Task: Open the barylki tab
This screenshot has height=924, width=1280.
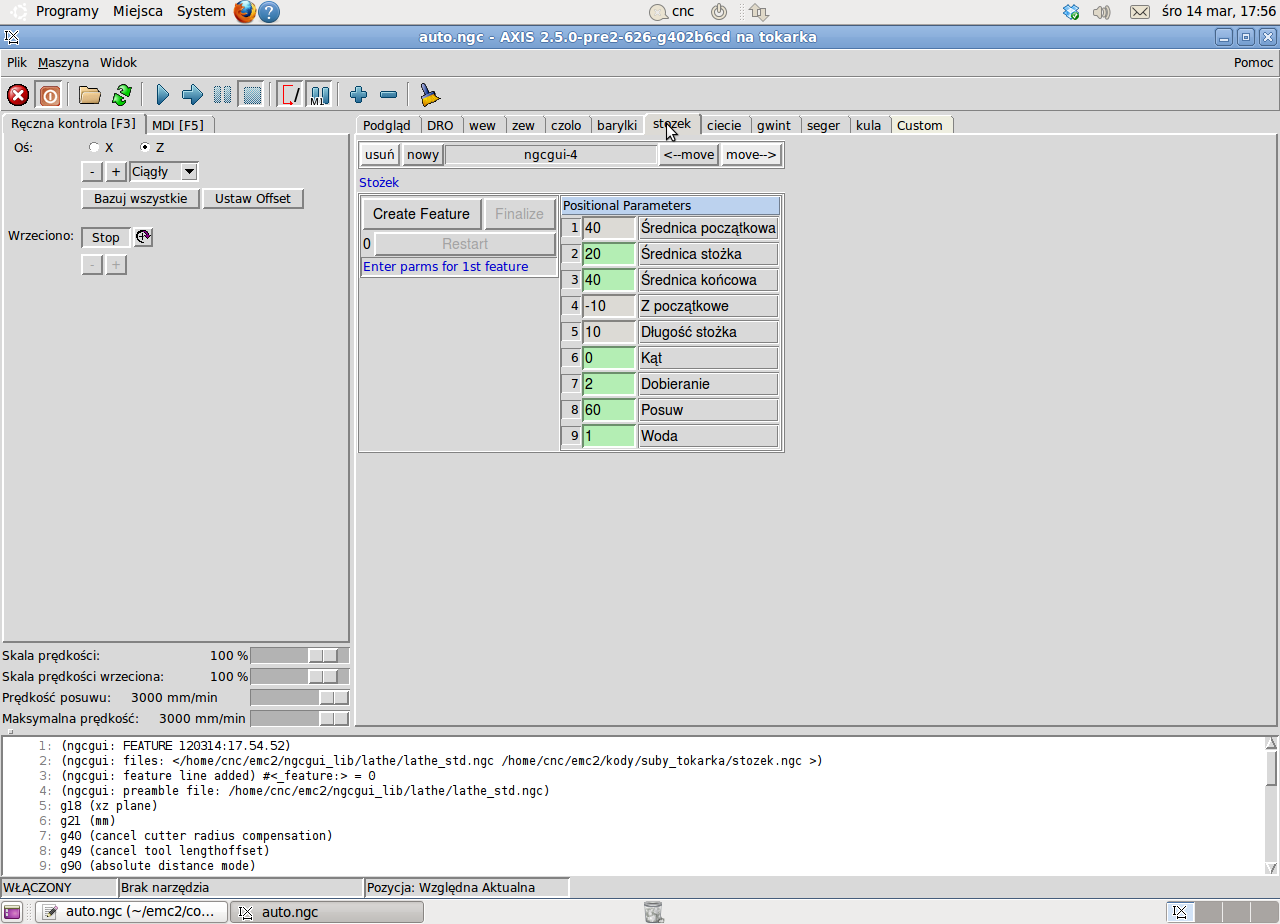Action: pos(617,125)
